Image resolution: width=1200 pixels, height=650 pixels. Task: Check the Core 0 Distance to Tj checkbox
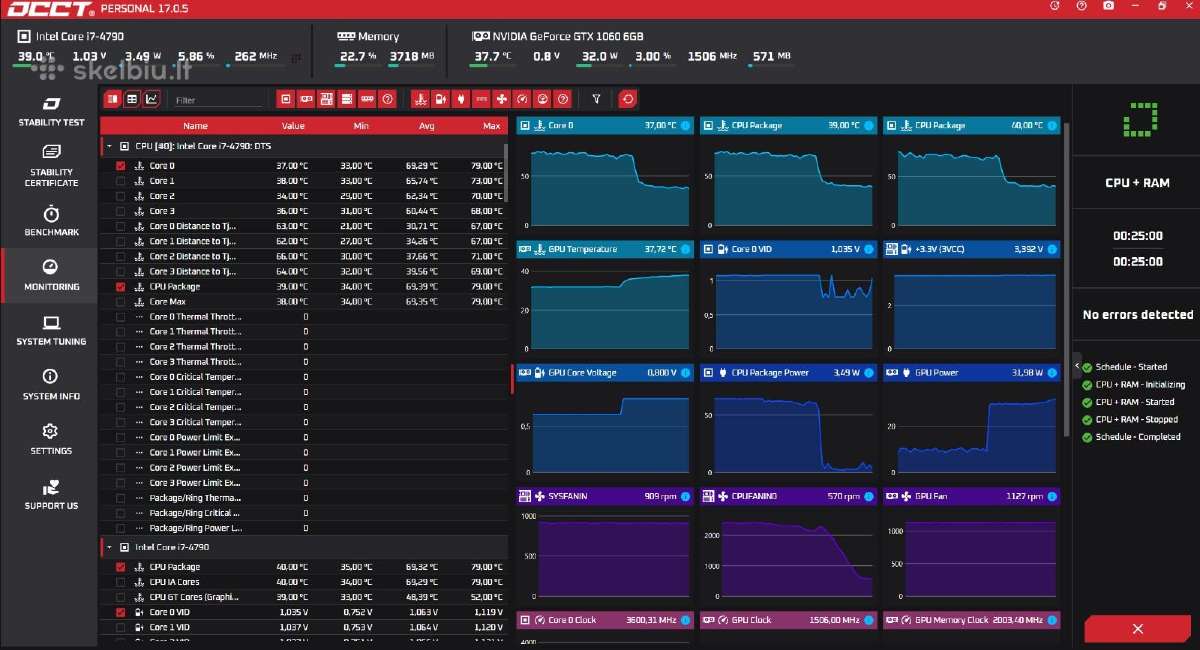point(121,226)
